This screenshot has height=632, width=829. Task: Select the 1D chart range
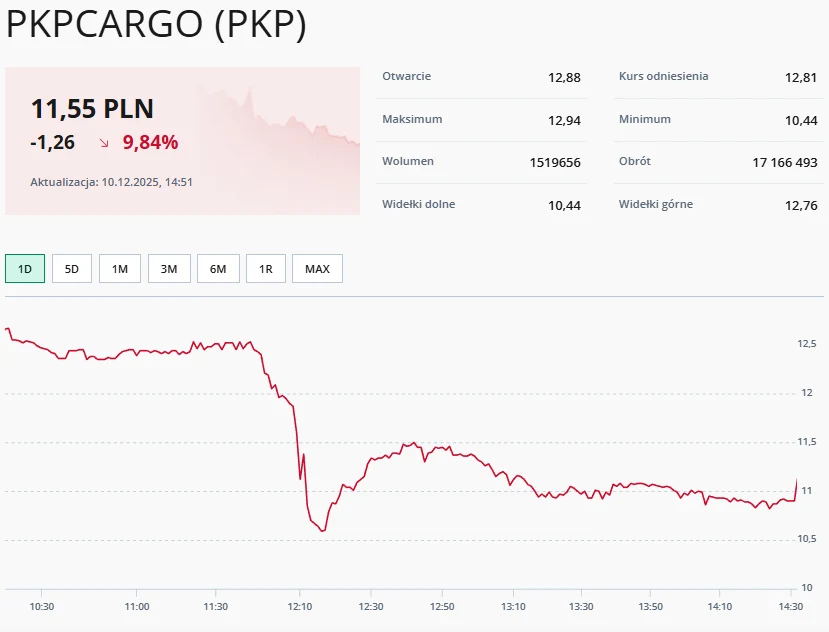pyautogui.click(x=23, y=268)
